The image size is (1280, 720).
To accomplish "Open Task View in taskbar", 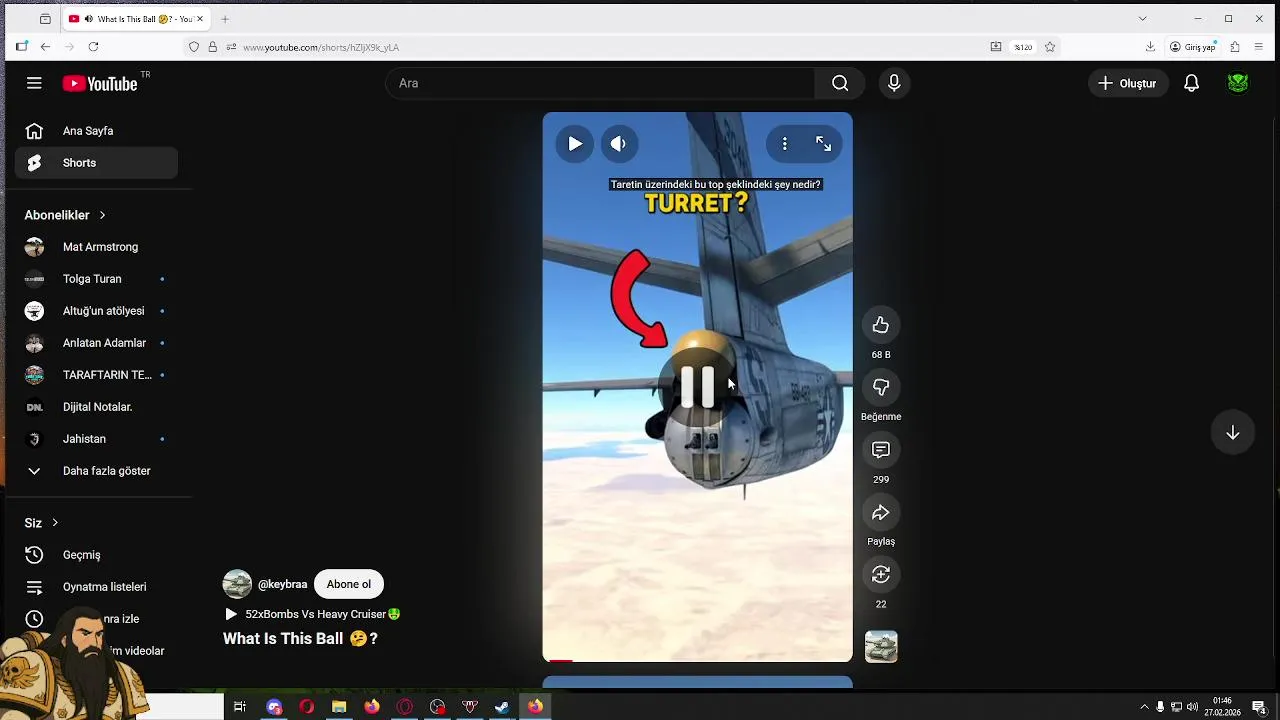I will point(240,707).
